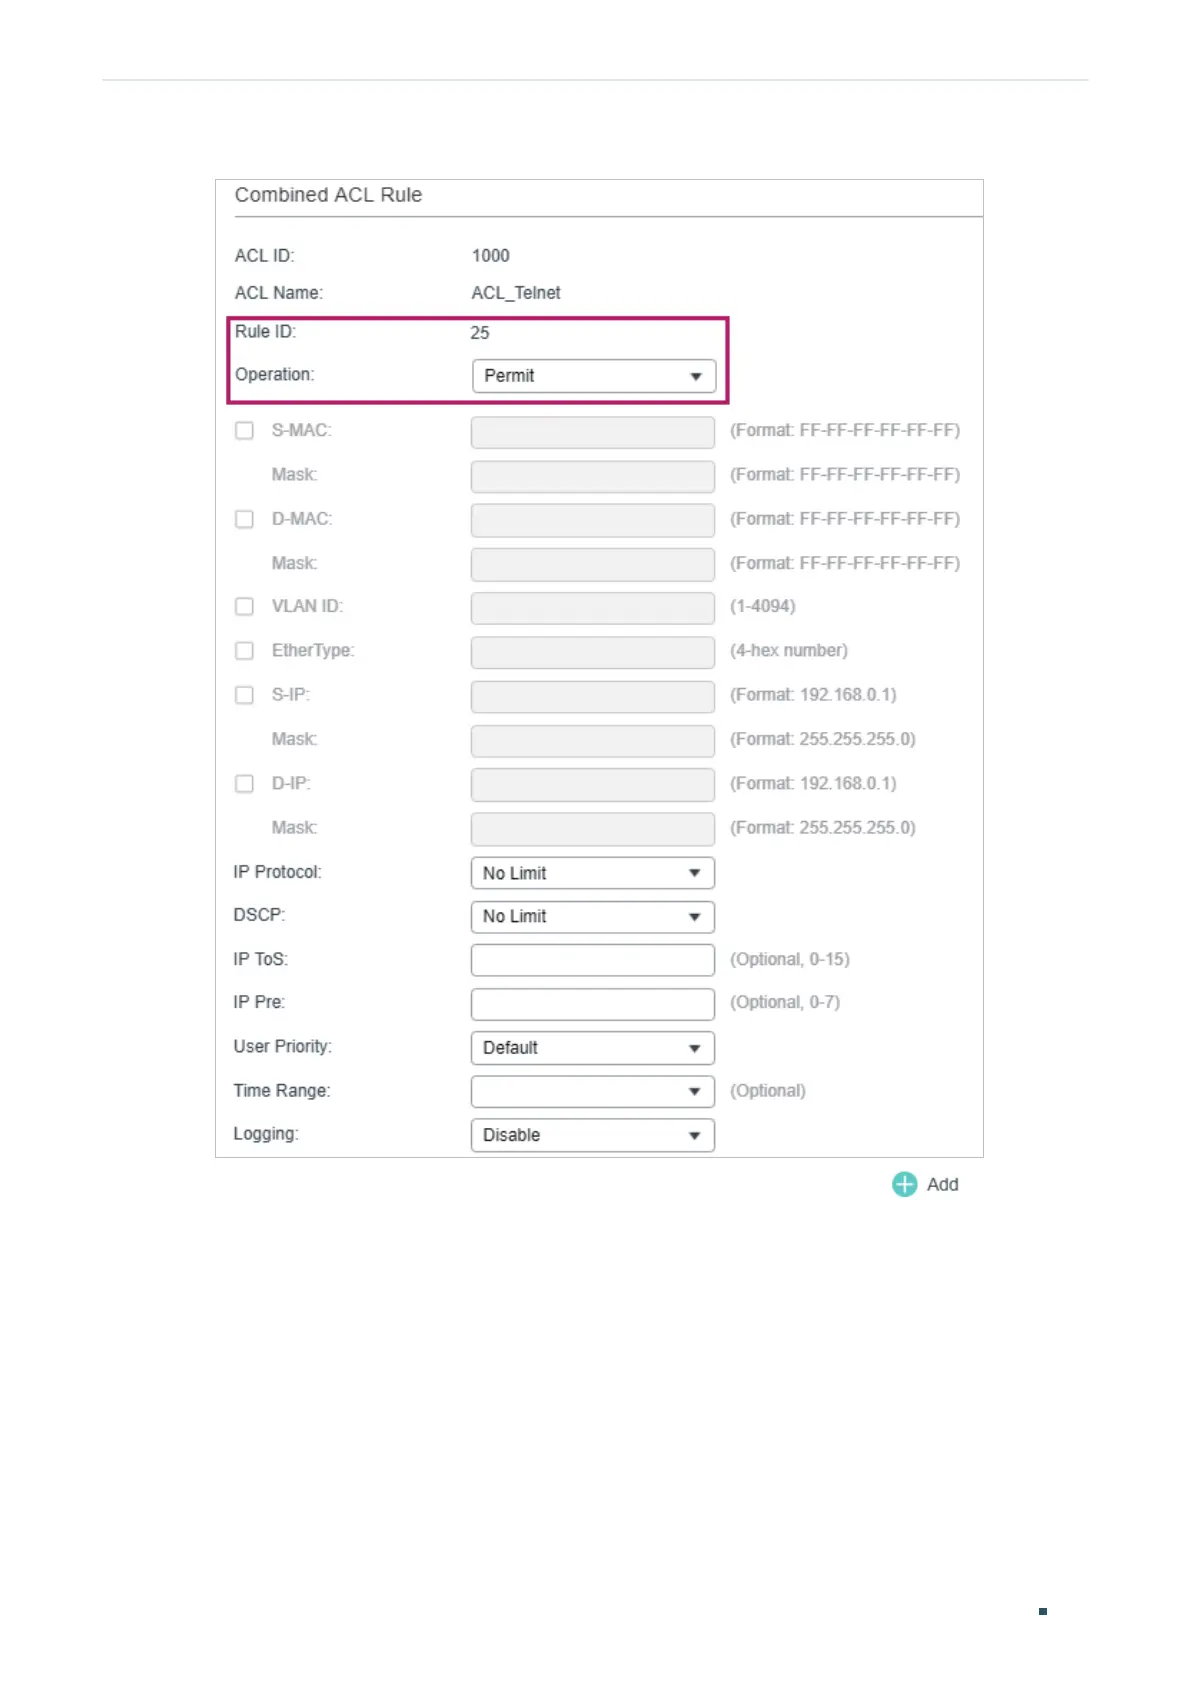Open the IP Protocol dropdown
The image size is (1191, 1684).
point(593,873)
